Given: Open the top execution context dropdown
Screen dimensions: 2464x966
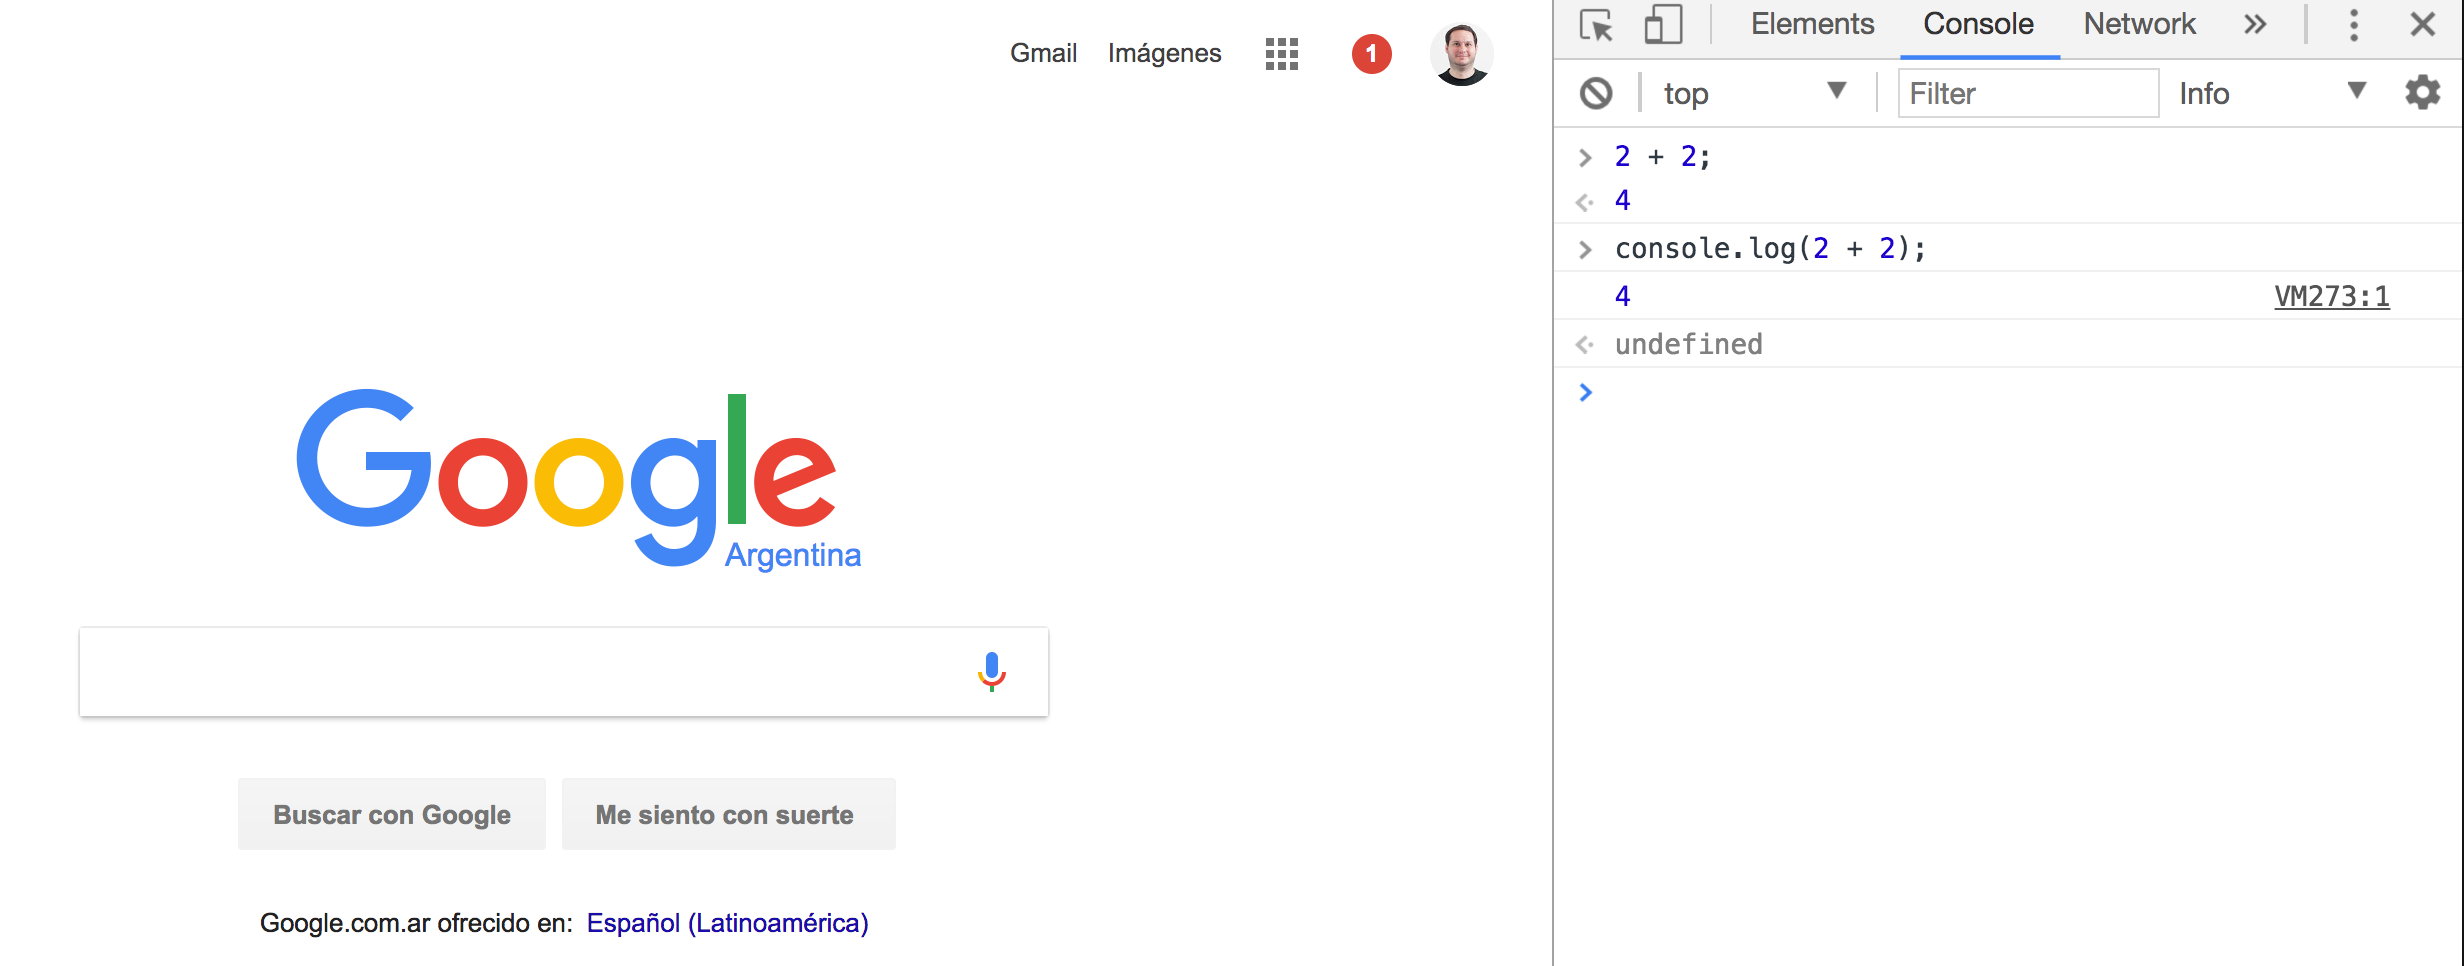Looking at the screenshot, I should 1754,93.
